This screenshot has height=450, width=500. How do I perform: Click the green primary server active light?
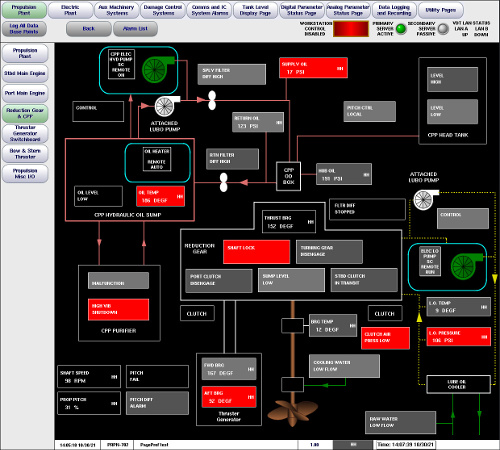(x=401, y=29)
